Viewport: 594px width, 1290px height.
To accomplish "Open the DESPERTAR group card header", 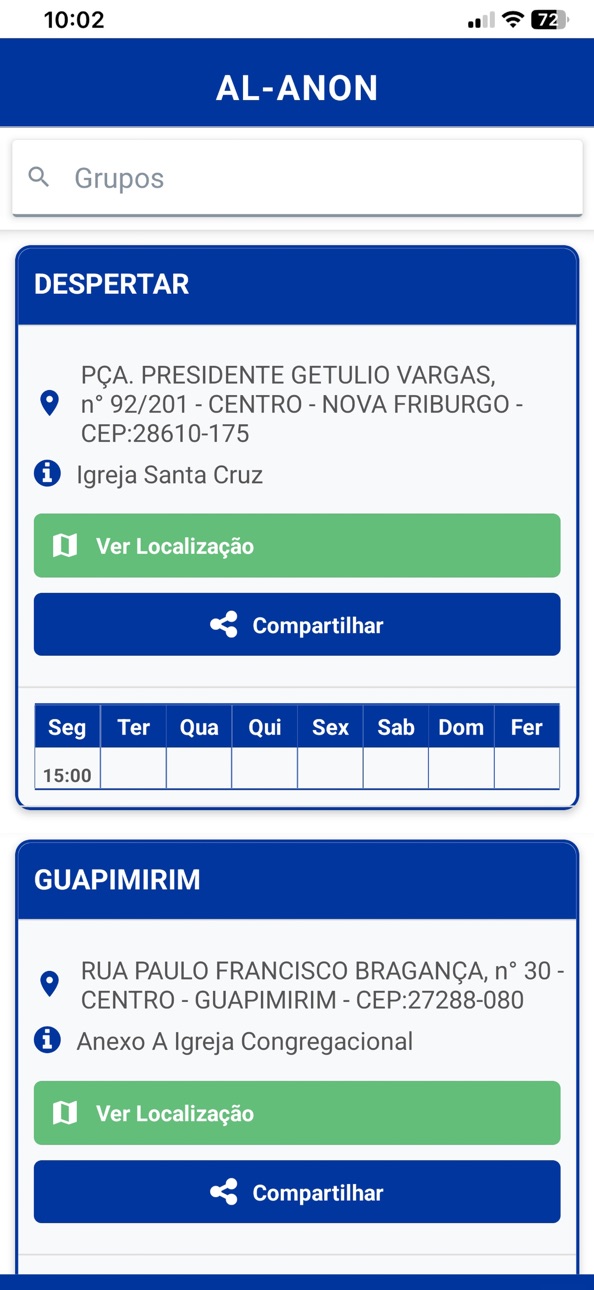I will pyautogui.click(x=297, y=285).
